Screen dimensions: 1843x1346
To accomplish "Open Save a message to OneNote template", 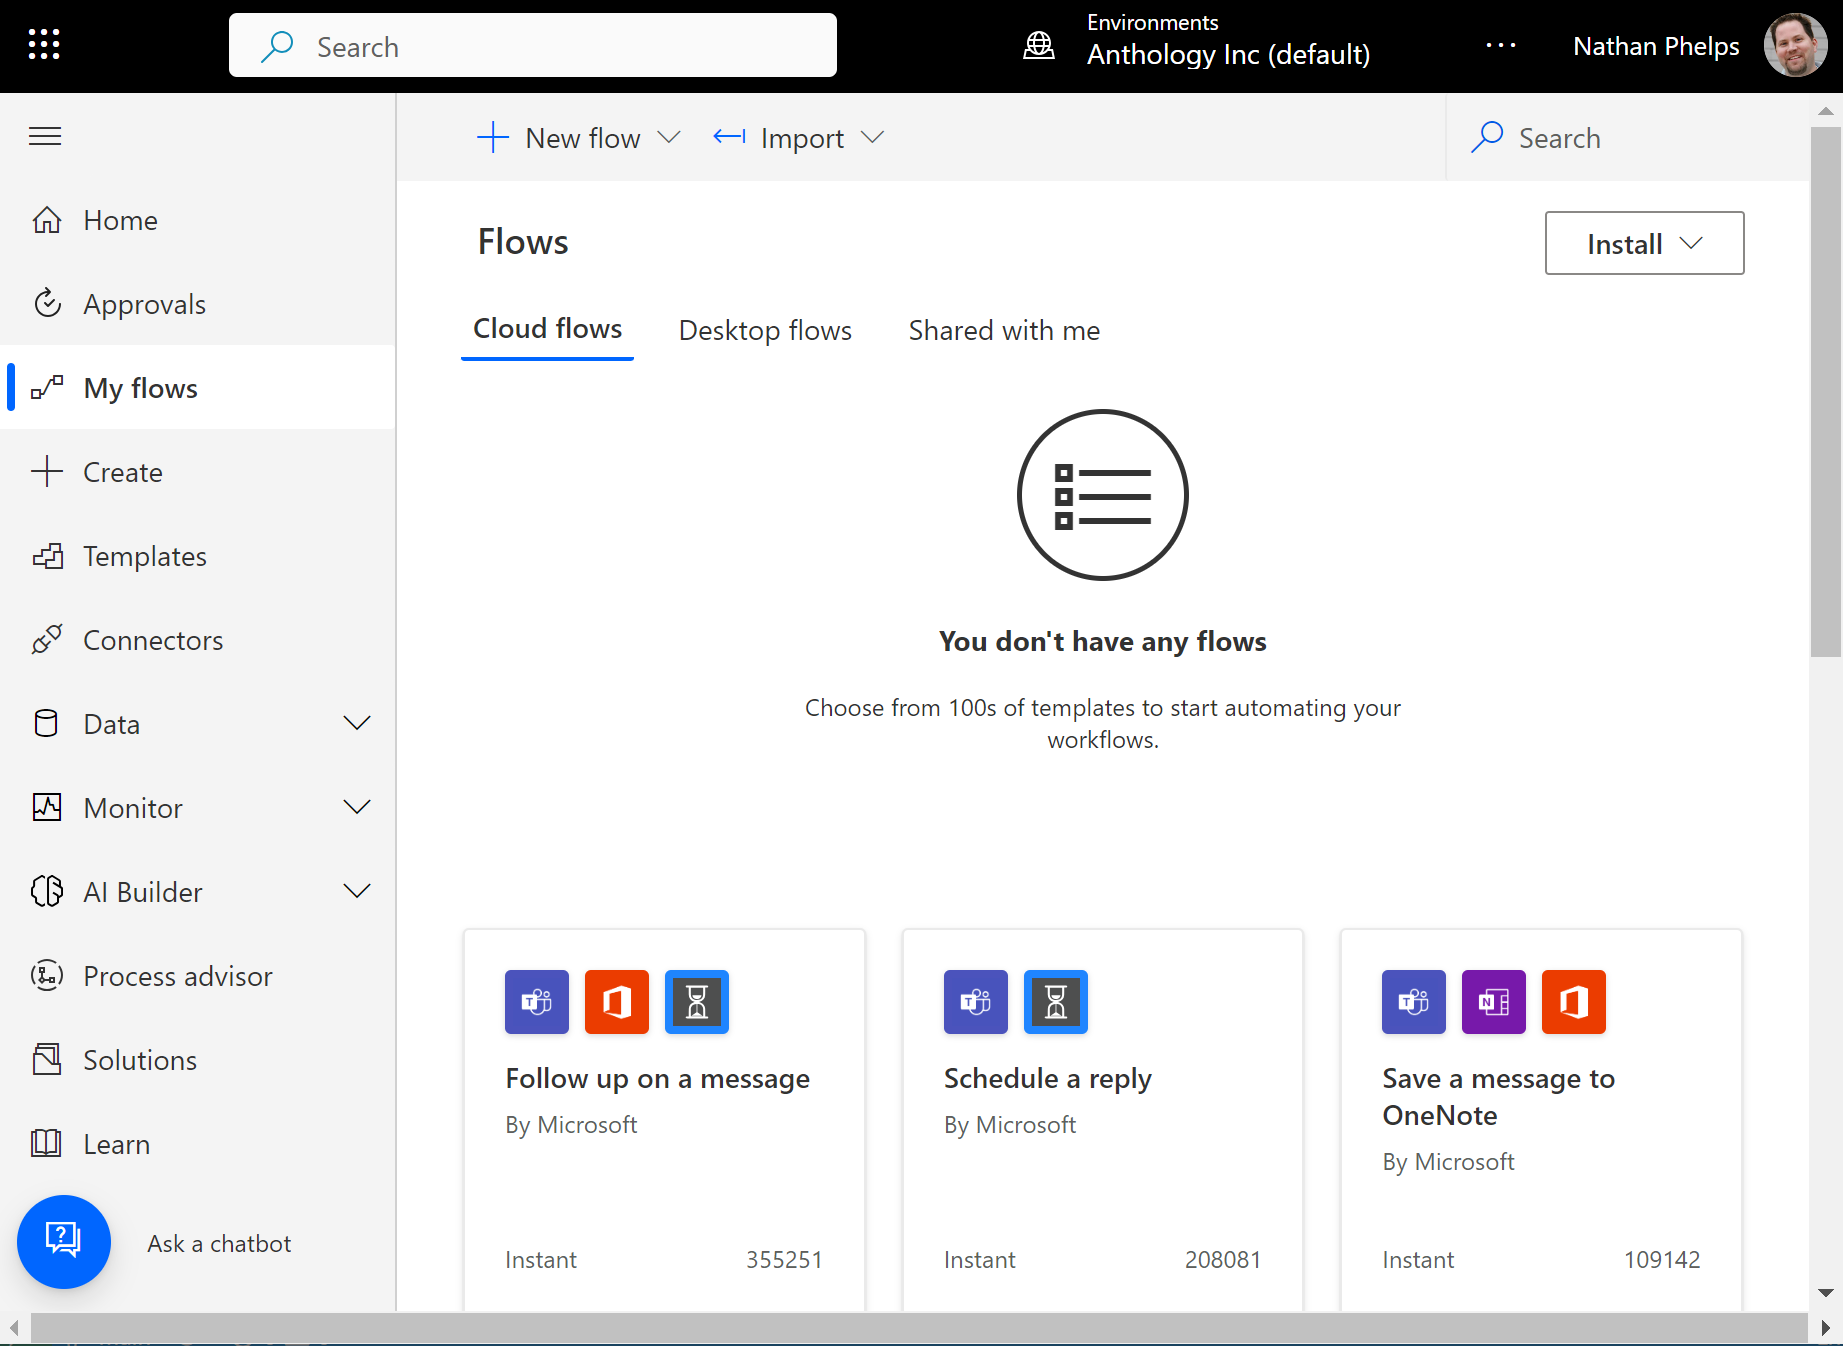I will (1498, 1097).
